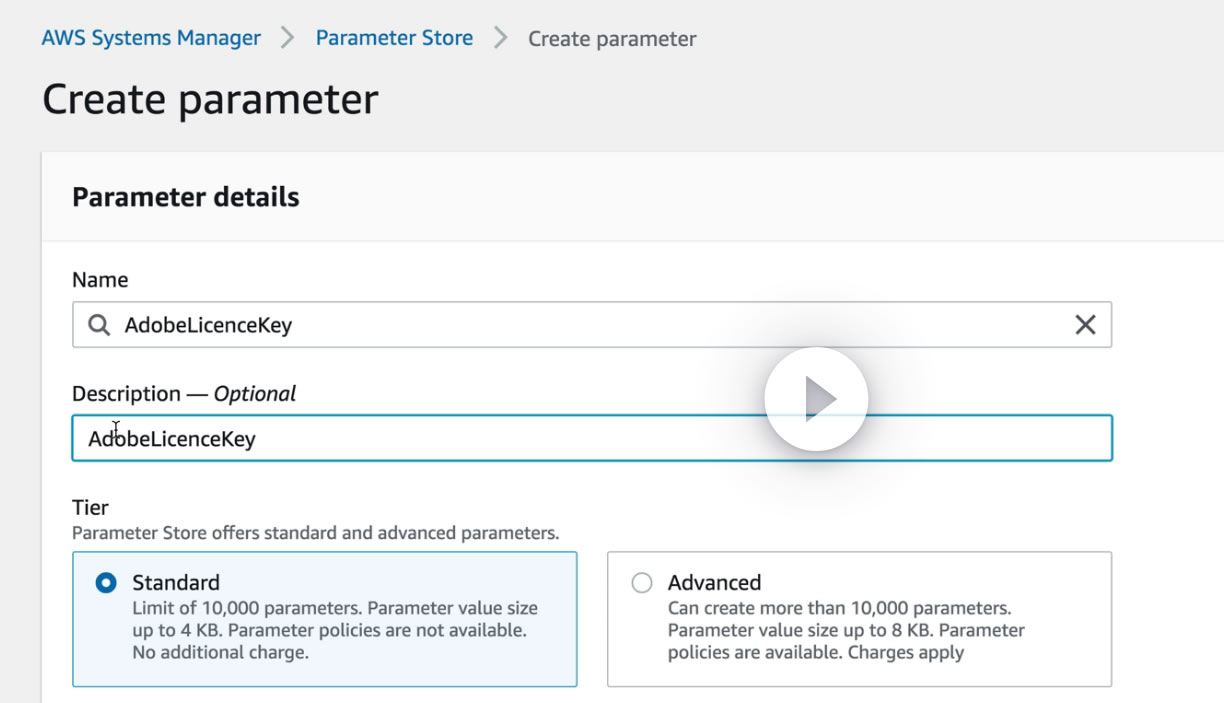Screen dimensions: 1224x703
Task: Click the Name field label
Action: (100, 280)
